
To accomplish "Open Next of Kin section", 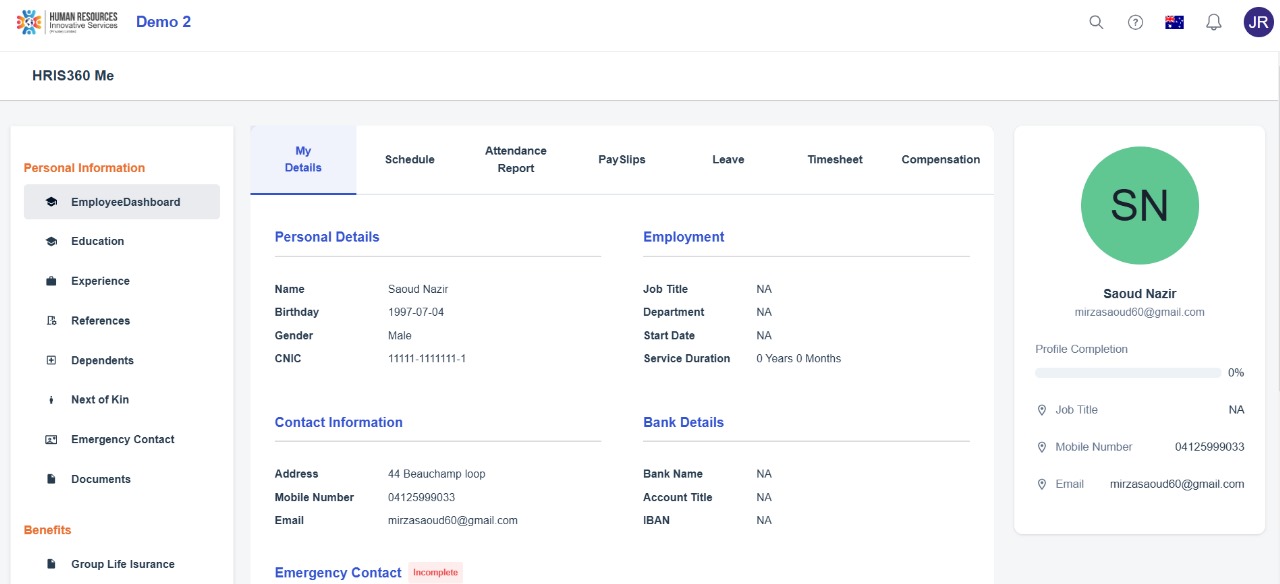I will pyautogui.click(x=99, y=400).
